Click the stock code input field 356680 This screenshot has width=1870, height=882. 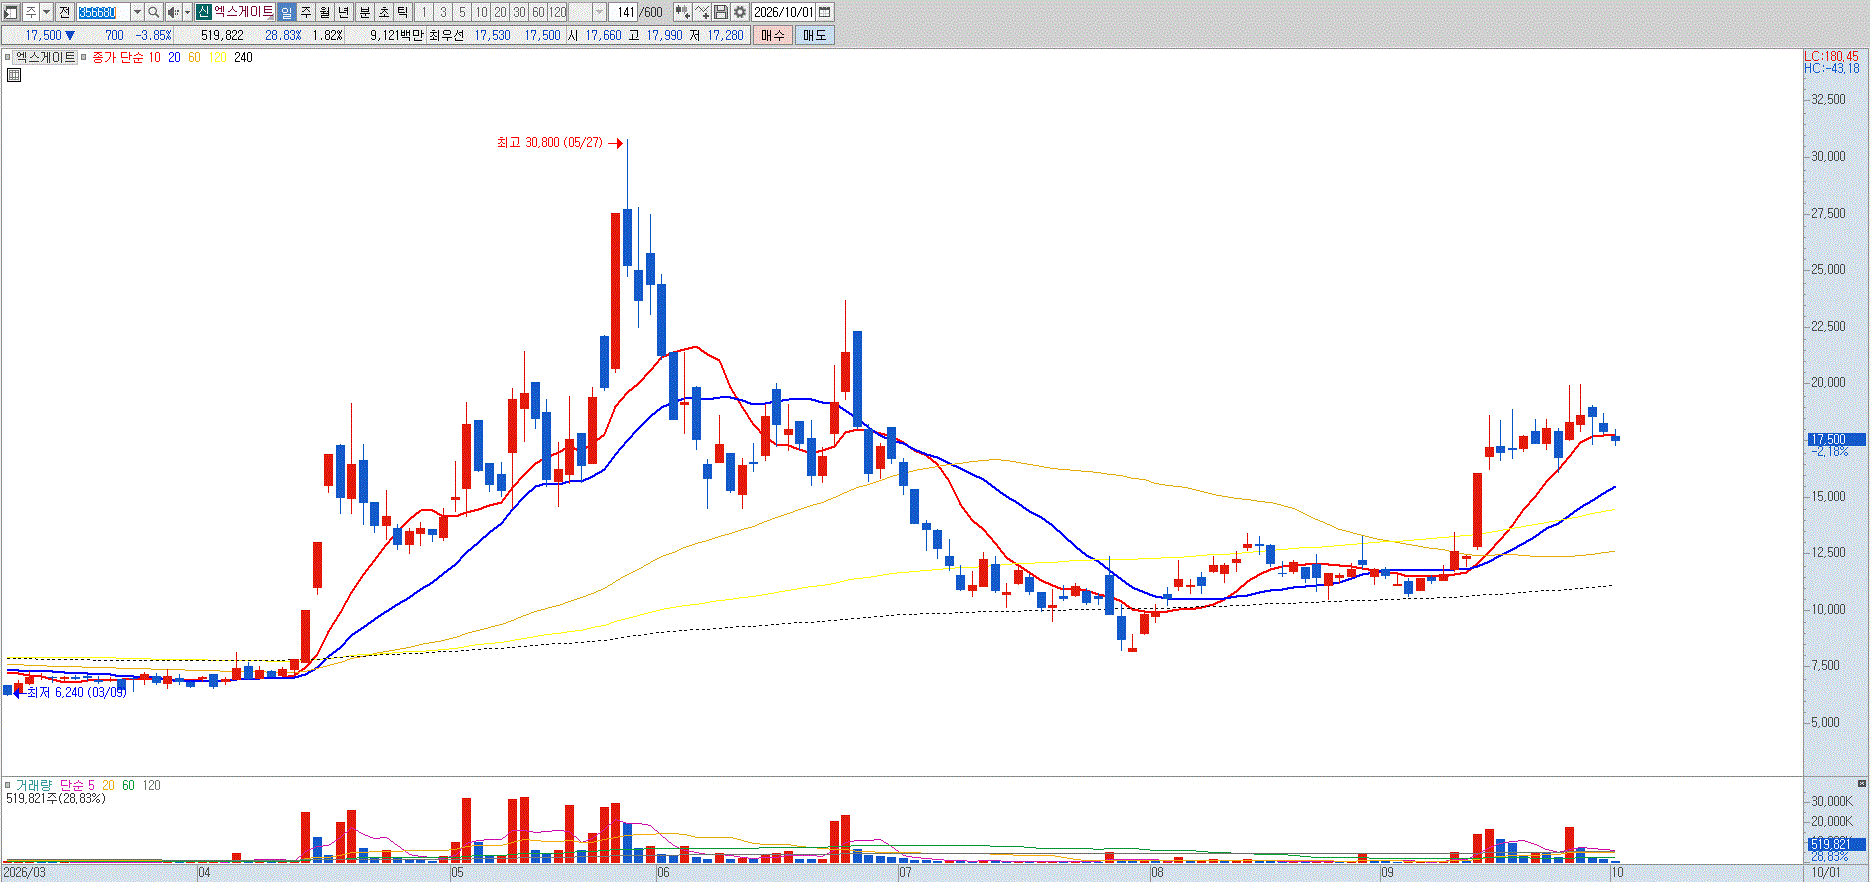point(103,12)
